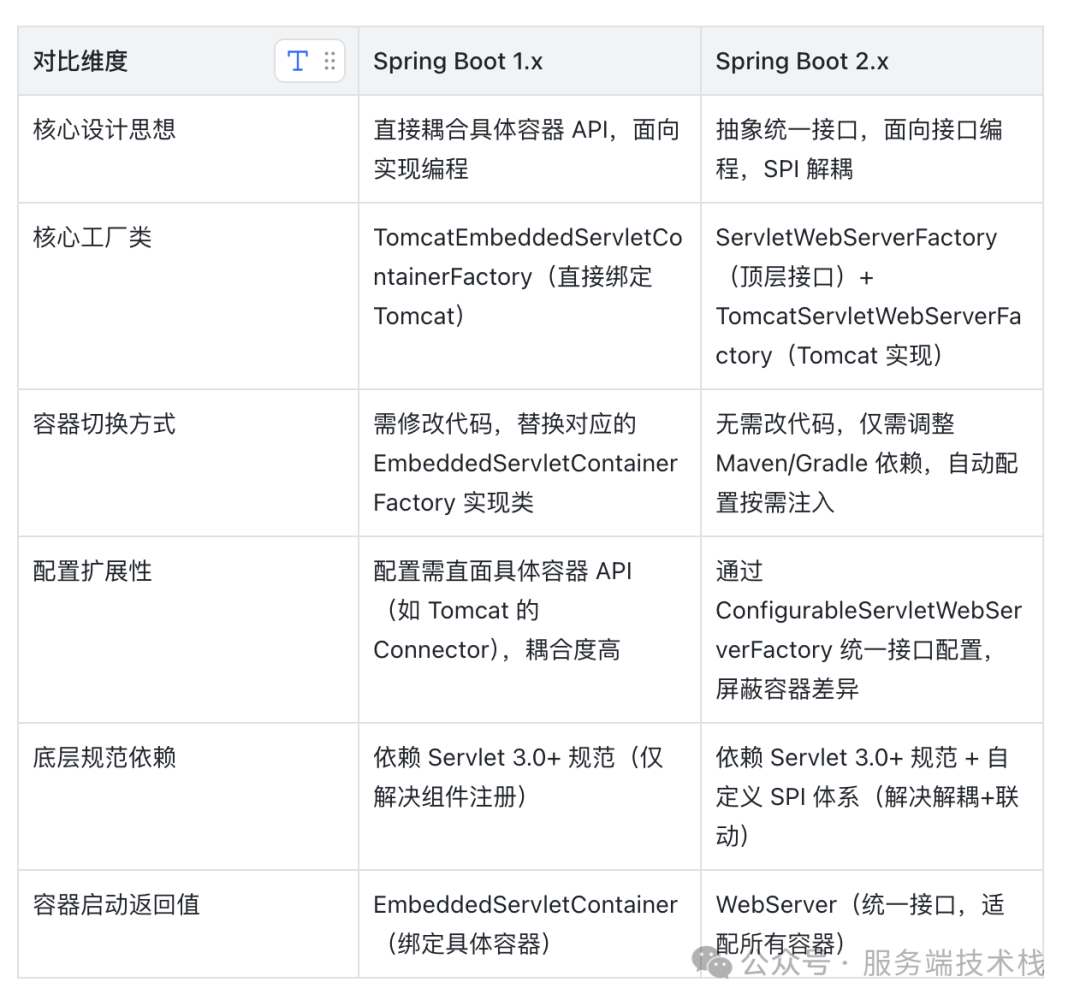This screenshot has width=1080, height=1006.
Task: Select the 无需改代码 cell under Spring Boot 2.x
Action: (870, 462)
